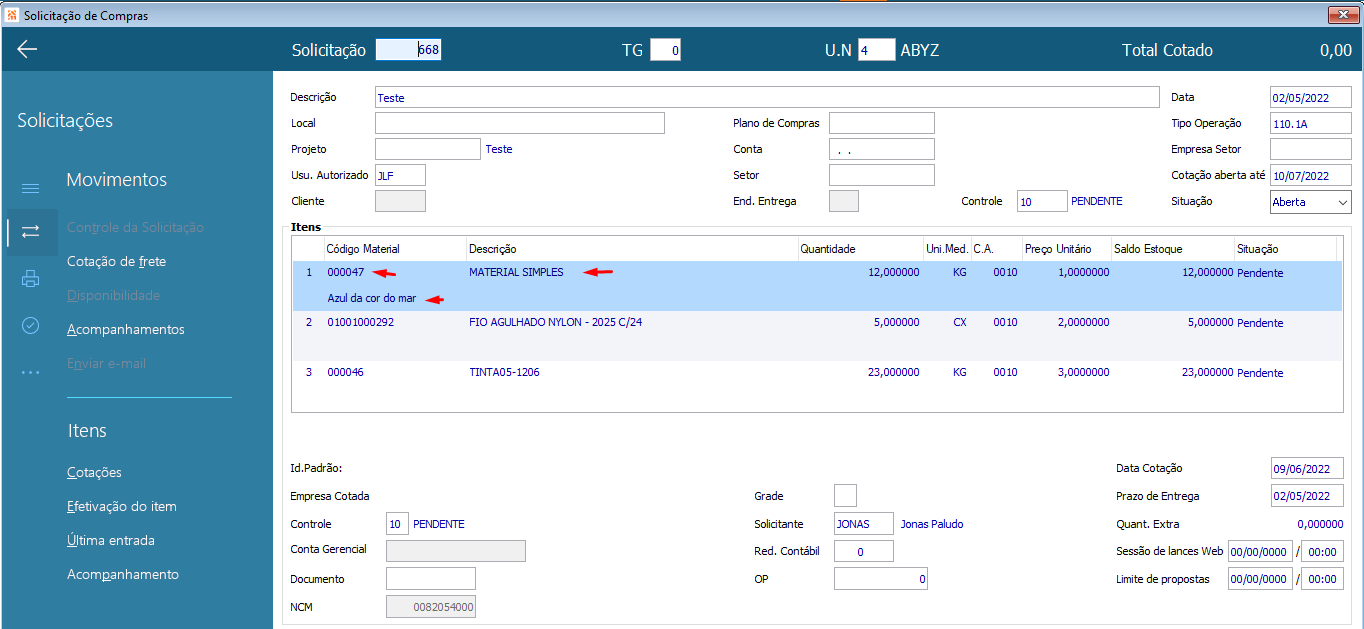This screenshot has height=629, width=1364.
Task: Open Última entrada item option
Action: point(111,541)
